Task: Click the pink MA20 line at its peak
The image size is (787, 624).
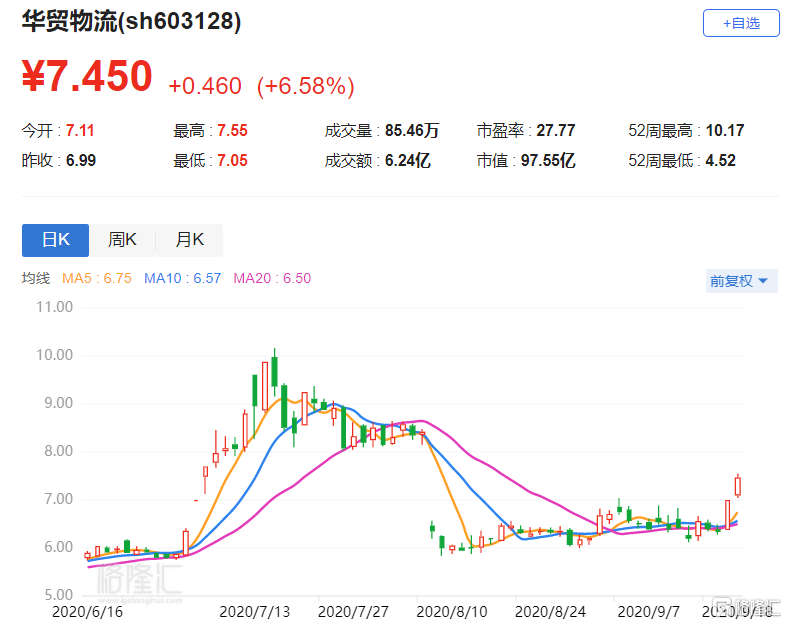Action: pyautogui.click(x=421, y=421)
